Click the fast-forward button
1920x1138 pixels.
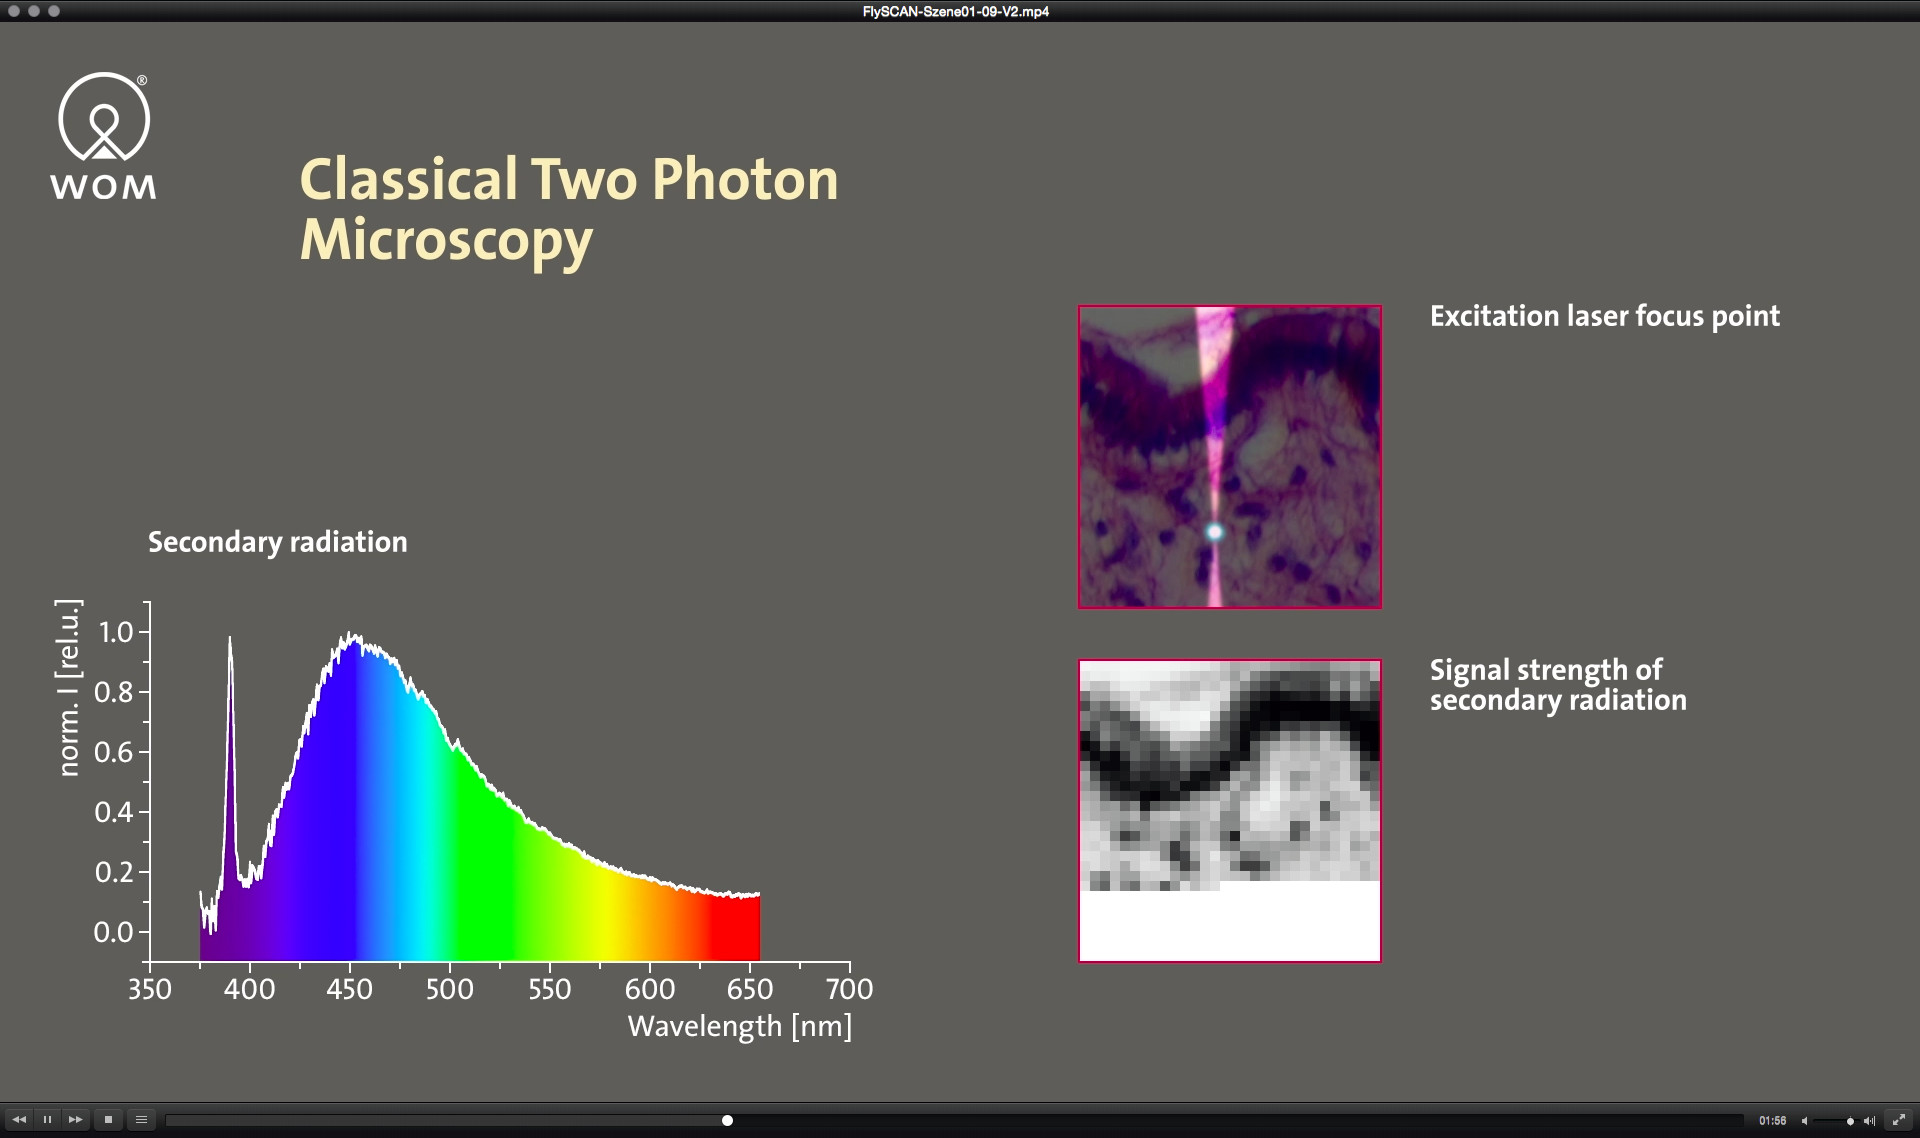click(x=75, y=1120)
